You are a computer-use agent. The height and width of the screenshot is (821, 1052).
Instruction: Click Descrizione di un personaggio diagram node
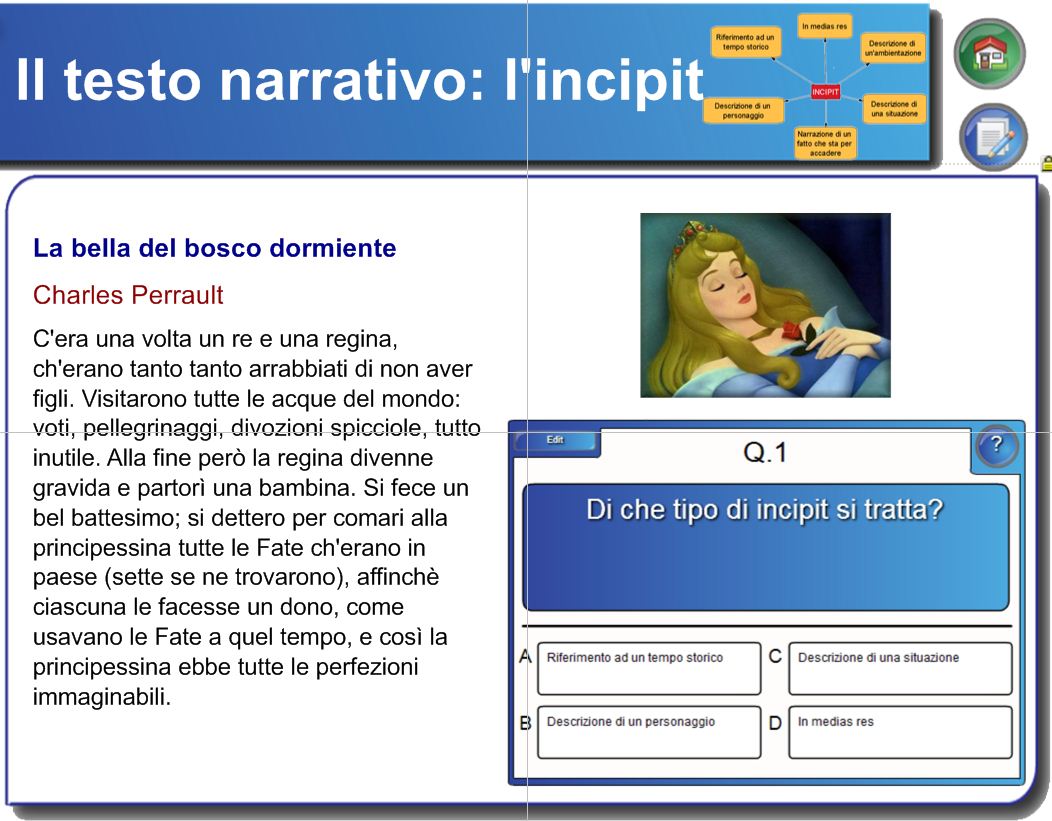click(x=743, y=111)
